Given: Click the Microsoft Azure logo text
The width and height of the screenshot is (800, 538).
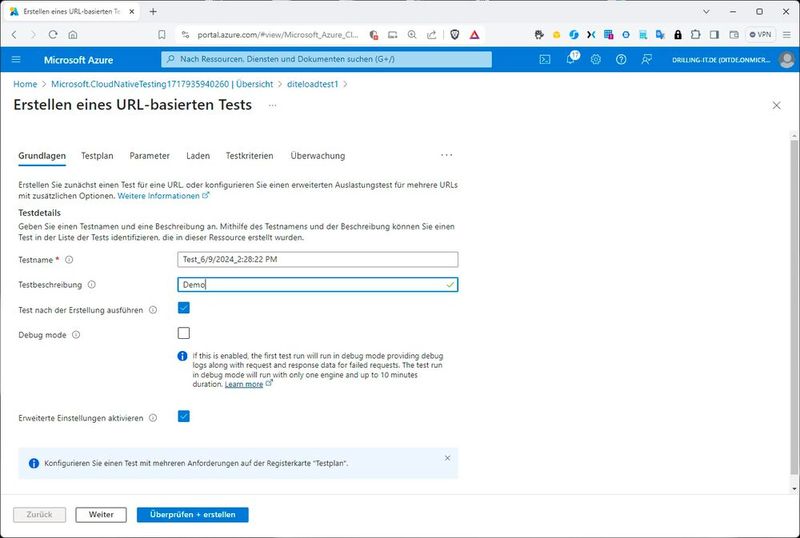Looking at the screenshot, I should click(78, 60).
